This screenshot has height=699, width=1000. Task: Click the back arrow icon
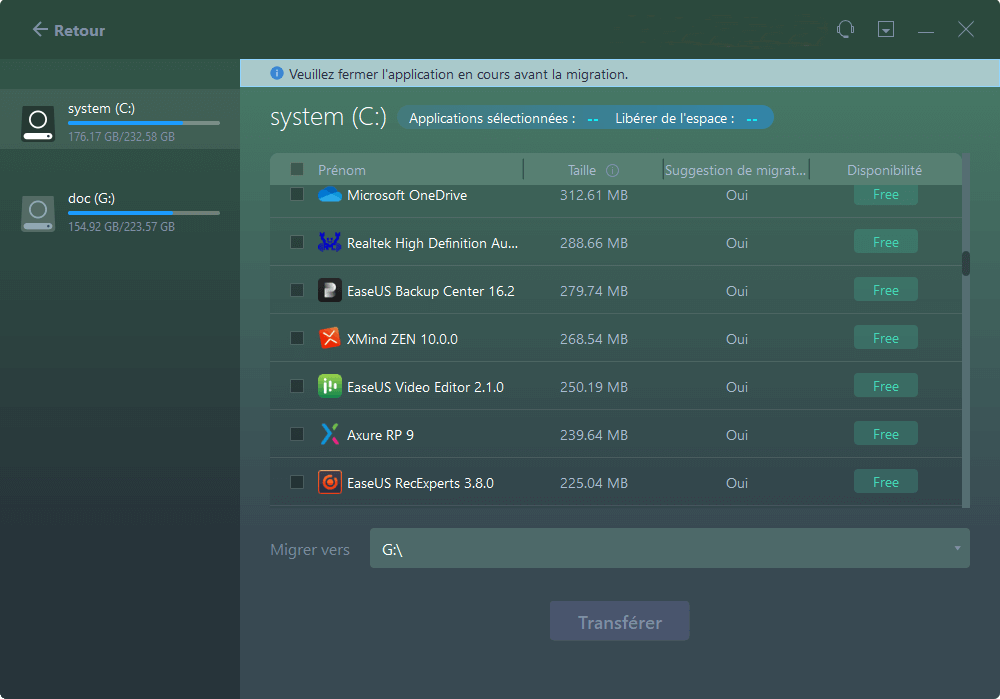click(40, 29)
